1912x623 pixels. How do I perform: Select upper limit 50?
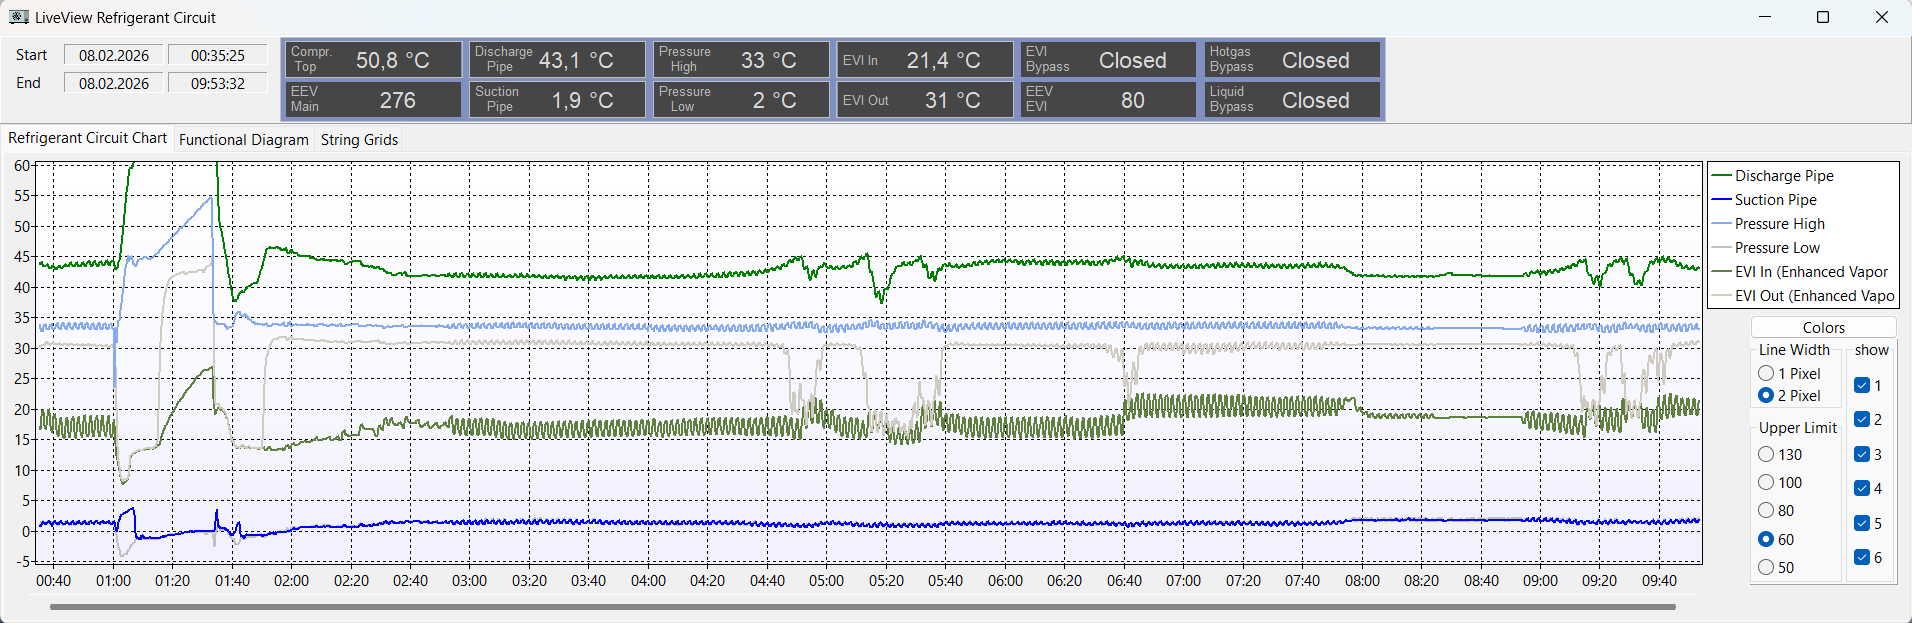1766,568
